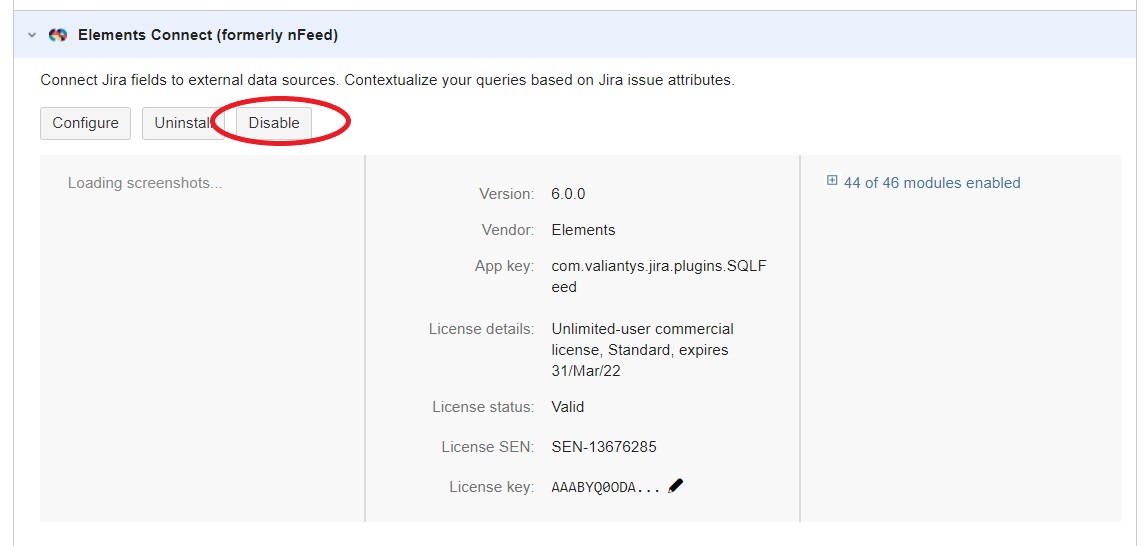Edit the license key with pencil icon
Screen dimensions: 1144x546
pyautogui.click(x=676, y=486)
